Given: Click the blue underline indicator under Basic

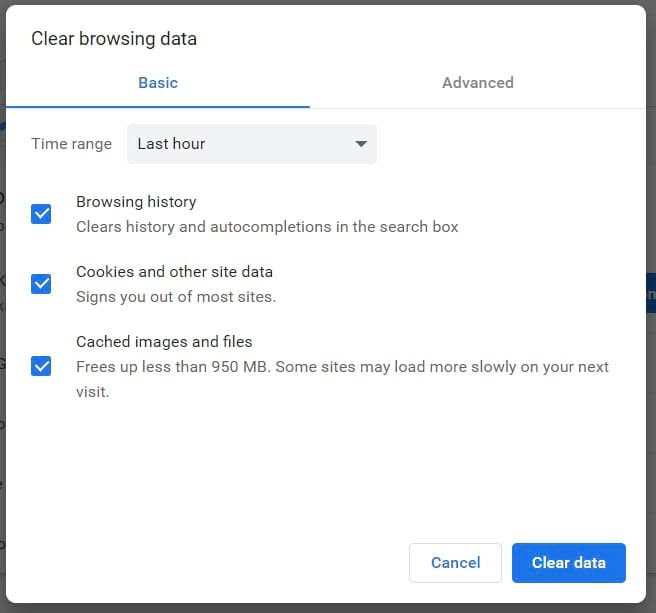Looking at the screenshot, I should (x=158, y=106).
